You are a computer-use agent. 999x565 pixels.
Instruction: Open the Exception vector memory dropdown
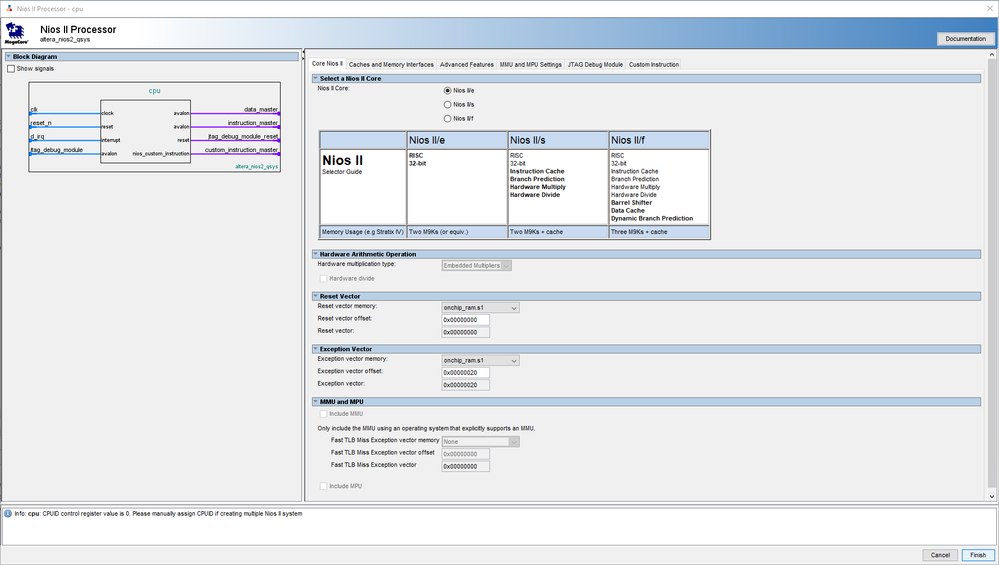click(480, 359)
